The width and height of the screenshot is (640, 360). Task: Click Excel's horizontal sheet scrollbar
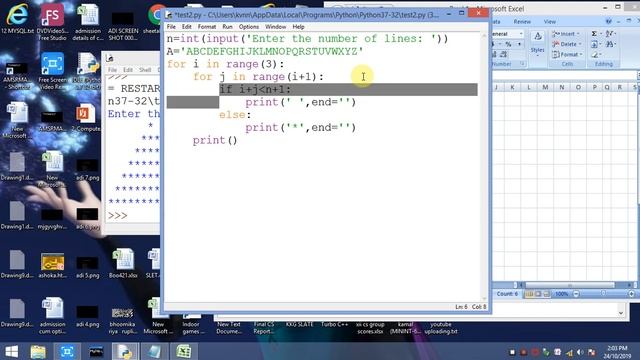click(x=570, y=285)
